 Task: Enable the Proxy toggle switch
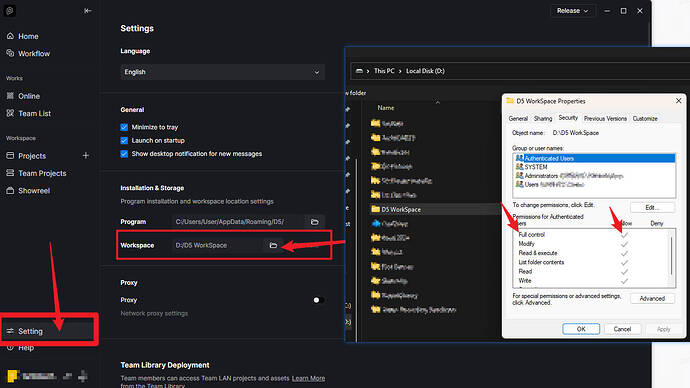319,300
